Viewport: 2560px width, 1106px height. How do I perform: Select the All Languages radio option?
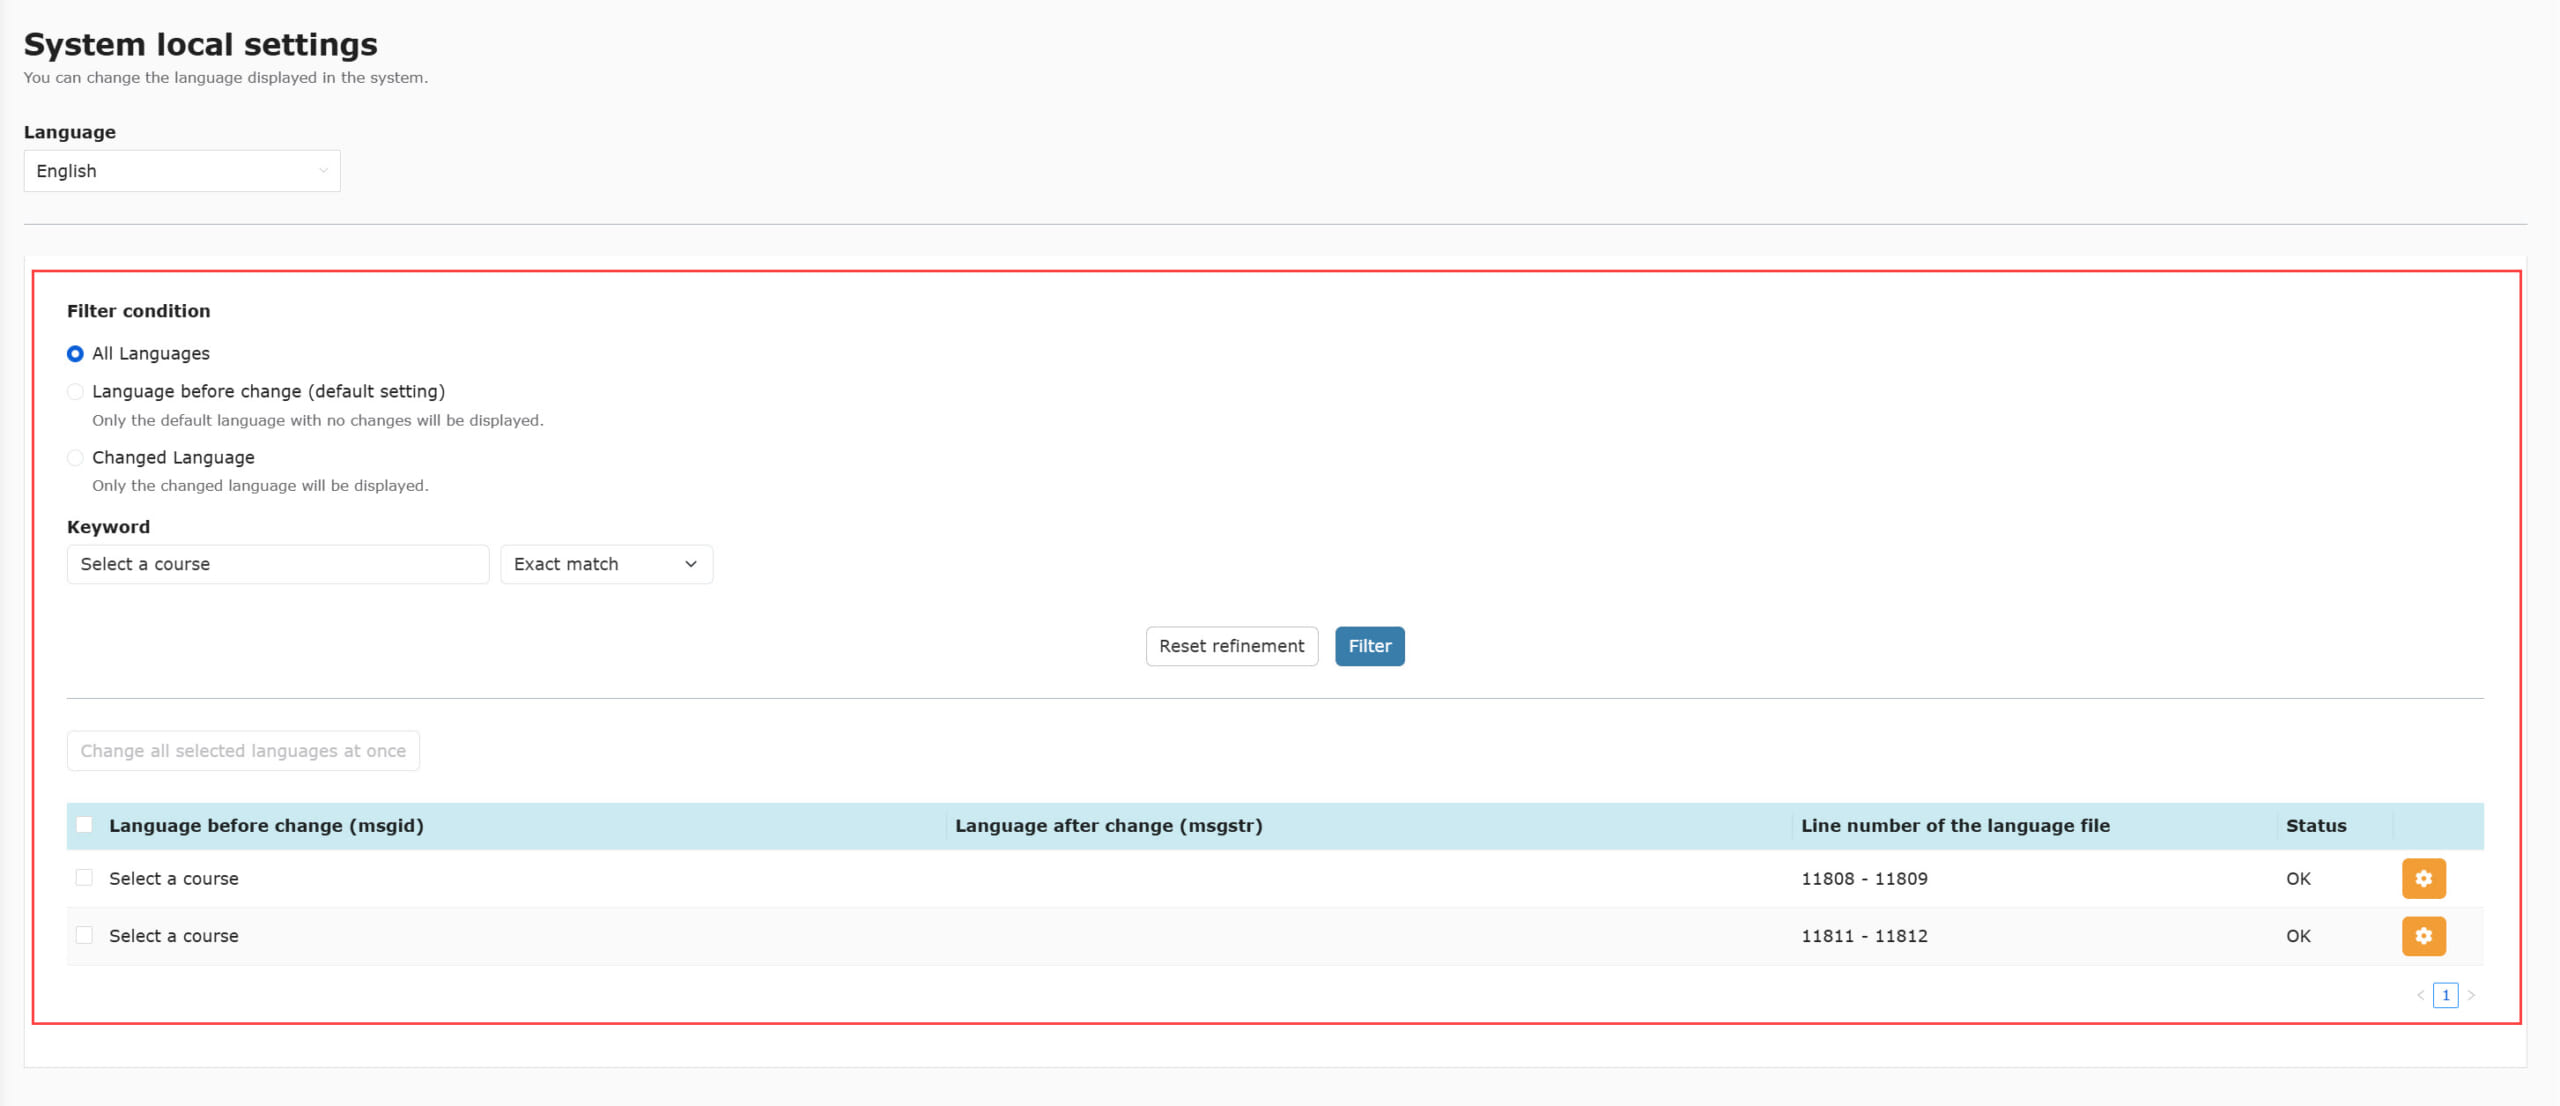click(x=75, y=354)
